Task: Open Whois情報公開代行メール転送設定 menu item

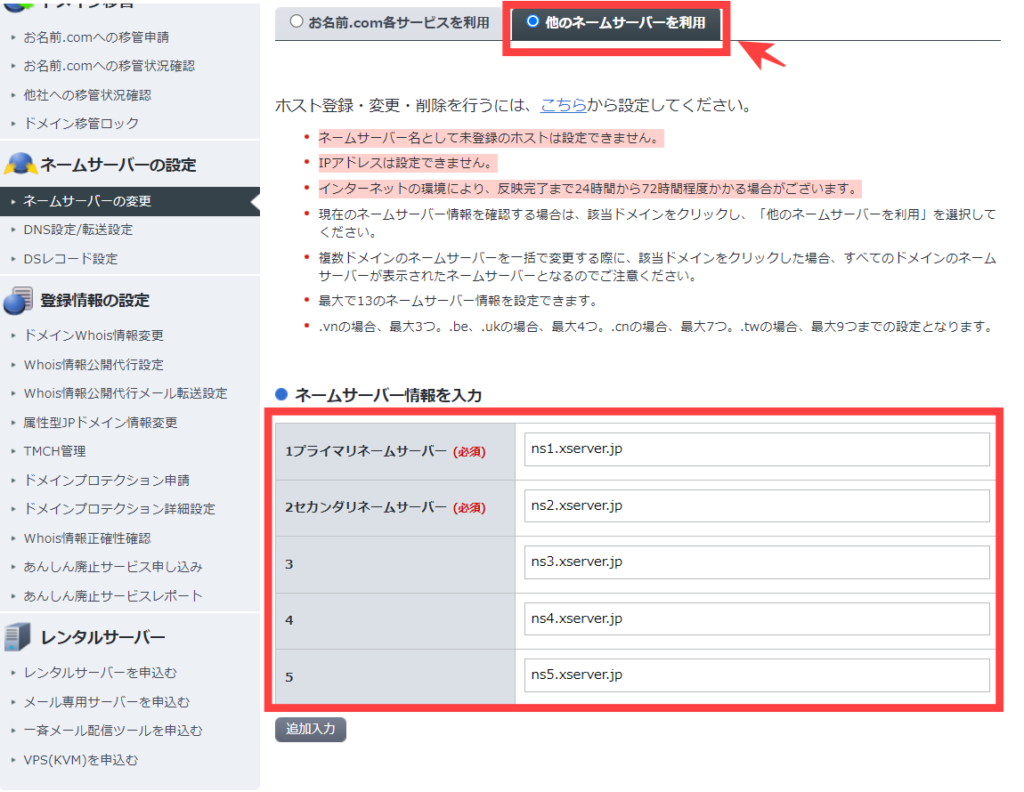Action: tap(125, 394)
